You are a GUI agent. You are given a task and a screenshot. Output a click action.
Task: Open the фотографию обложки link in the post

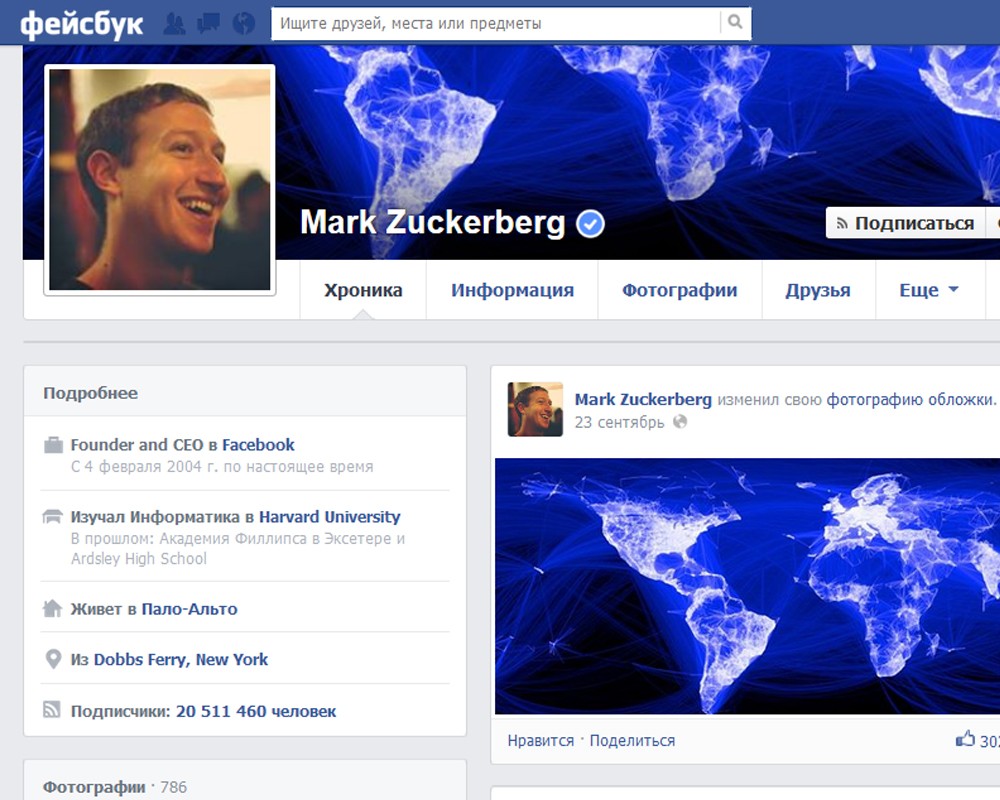[910, 399]
